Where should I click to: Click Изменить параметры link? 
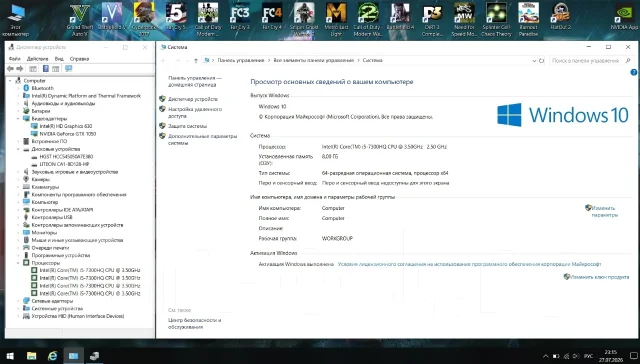604,211
